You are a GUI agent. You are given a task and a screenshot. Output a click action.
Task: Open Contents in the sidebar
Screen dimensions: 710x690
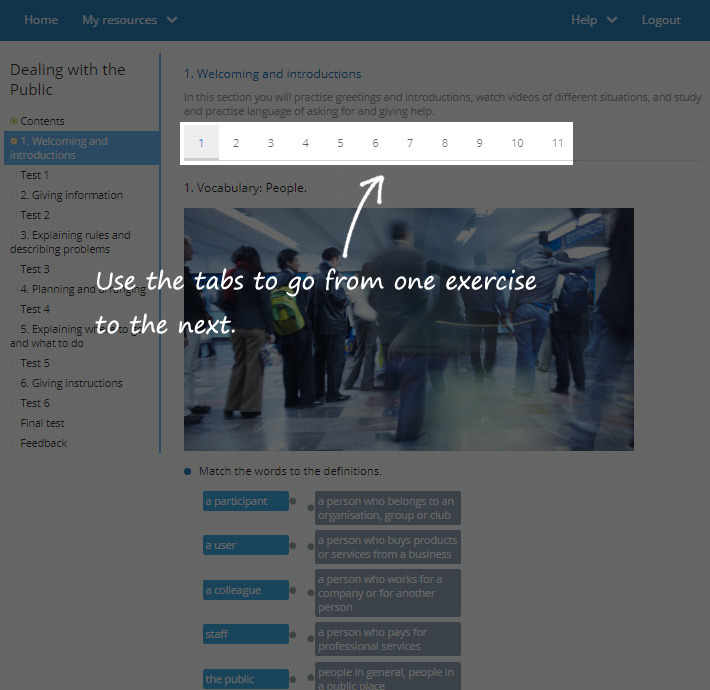tap(42, 121)
